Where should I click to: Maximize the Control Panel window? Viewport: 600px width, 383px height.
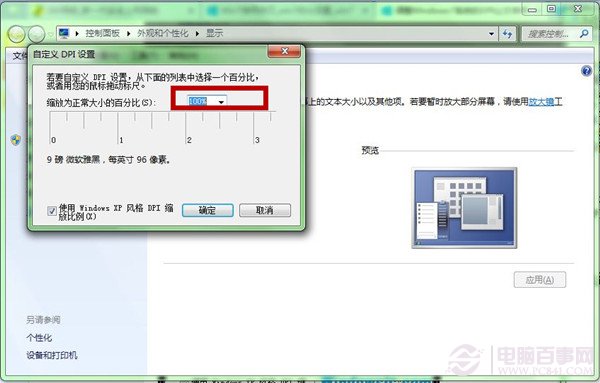(x=551, y=8)
